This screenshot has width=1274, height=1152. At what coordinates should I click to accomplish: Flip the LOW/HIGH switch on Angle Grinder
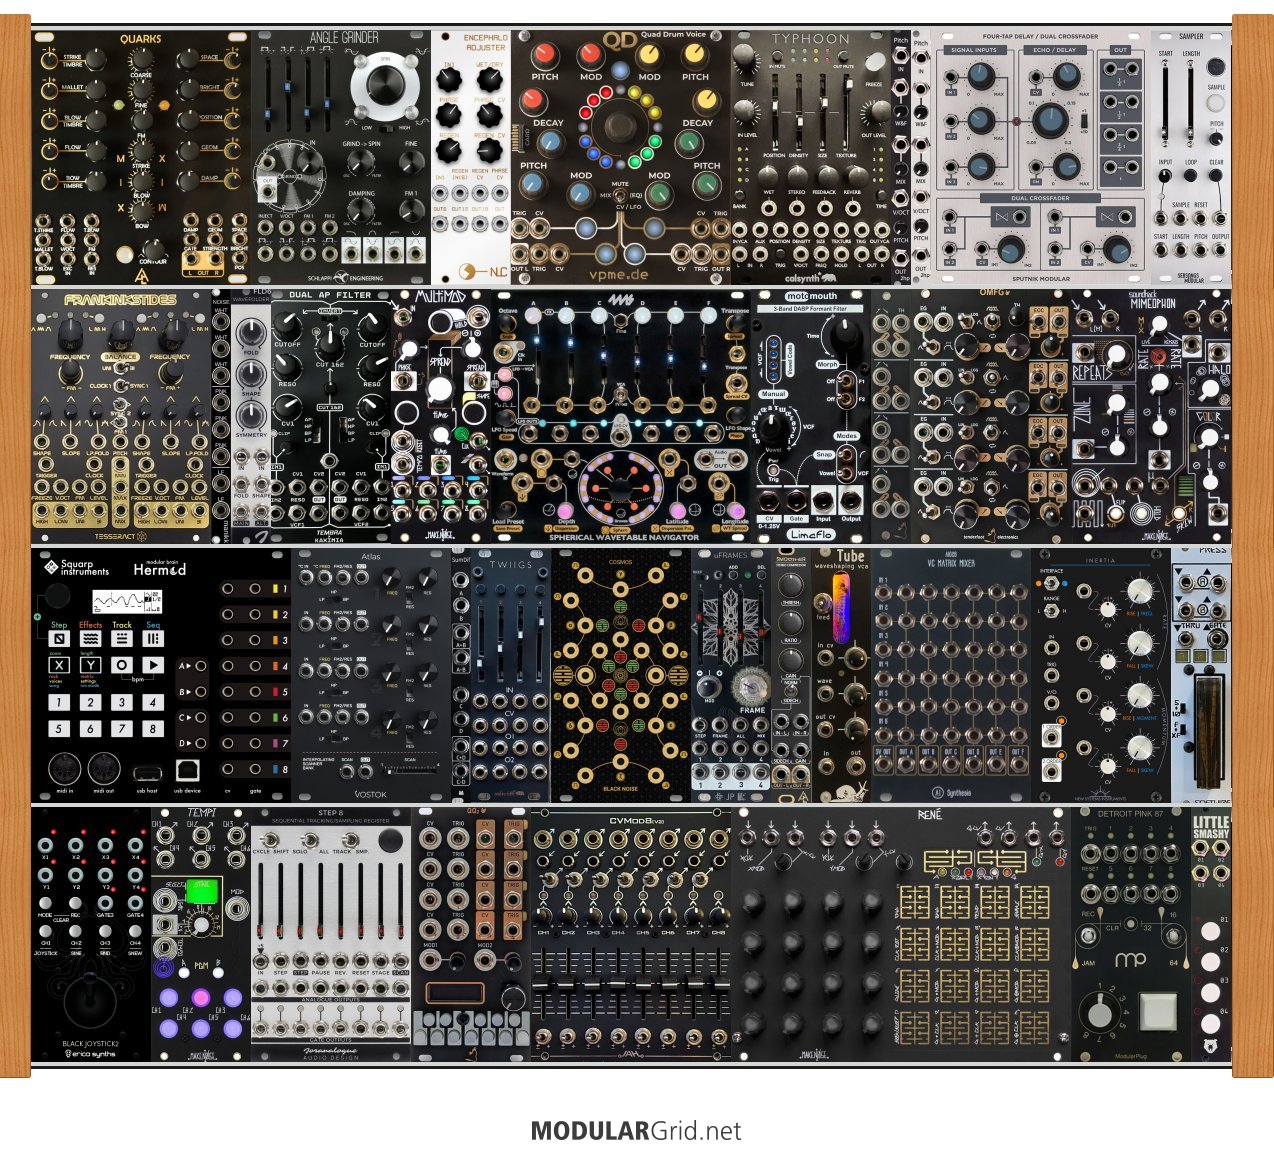click(x=385, y=128)
